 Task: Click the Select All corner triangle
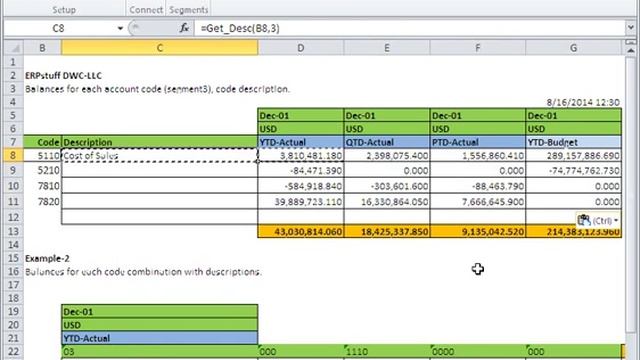coord(13,48)
